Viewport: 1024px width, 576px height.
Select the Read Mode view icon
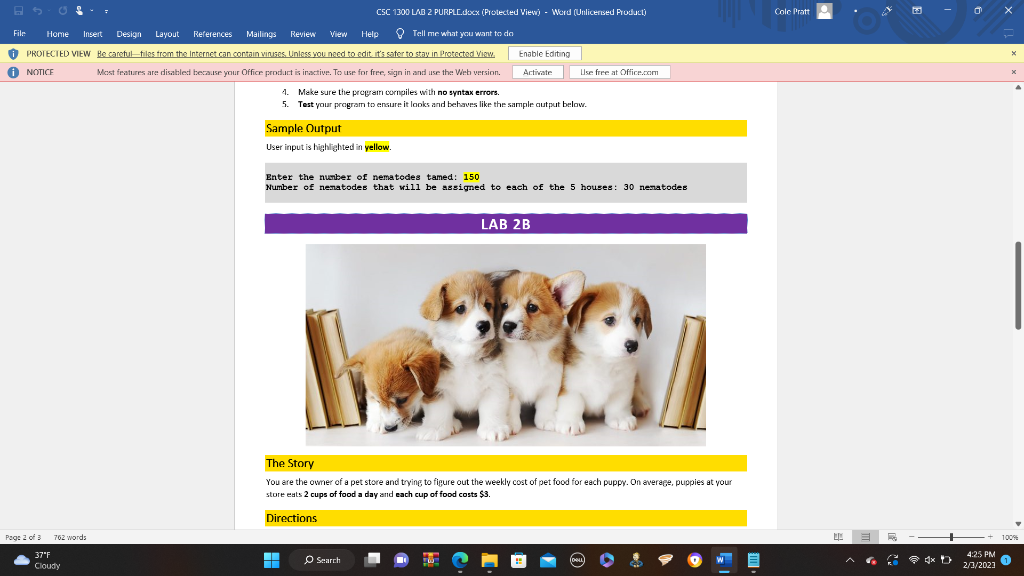pyautogui.click(x=838, y=537)
